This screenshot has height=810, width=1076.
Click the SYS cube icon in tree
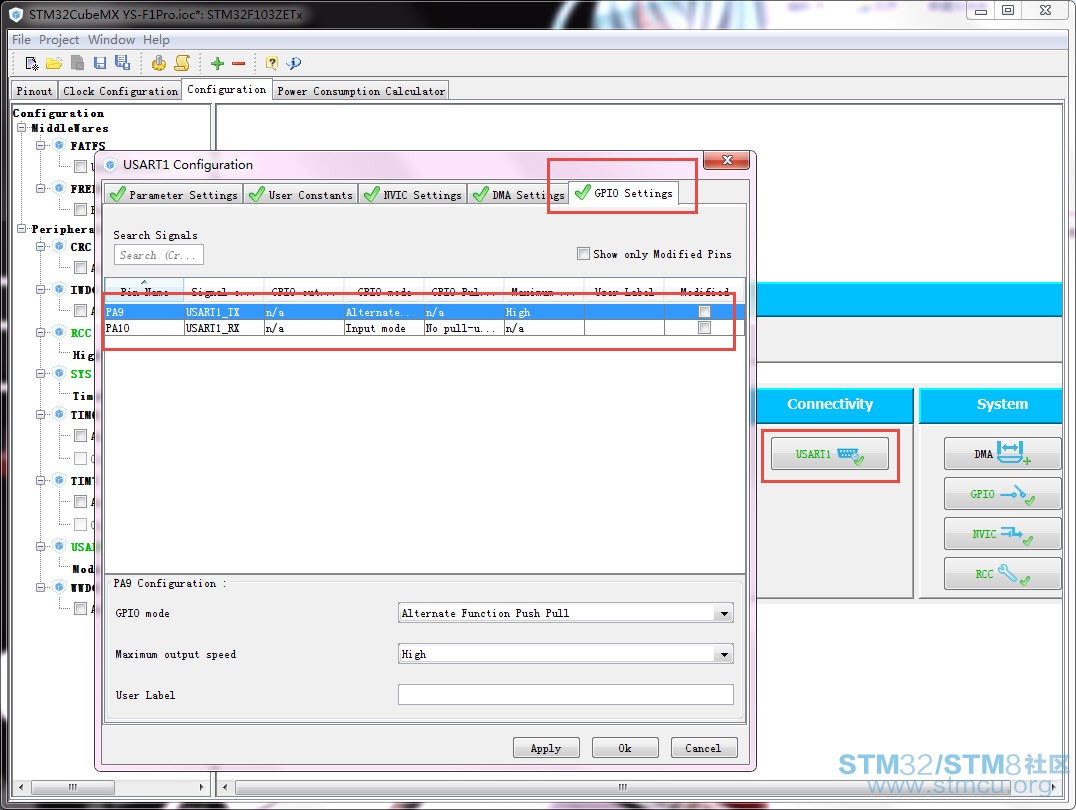(x=59, y=373)
